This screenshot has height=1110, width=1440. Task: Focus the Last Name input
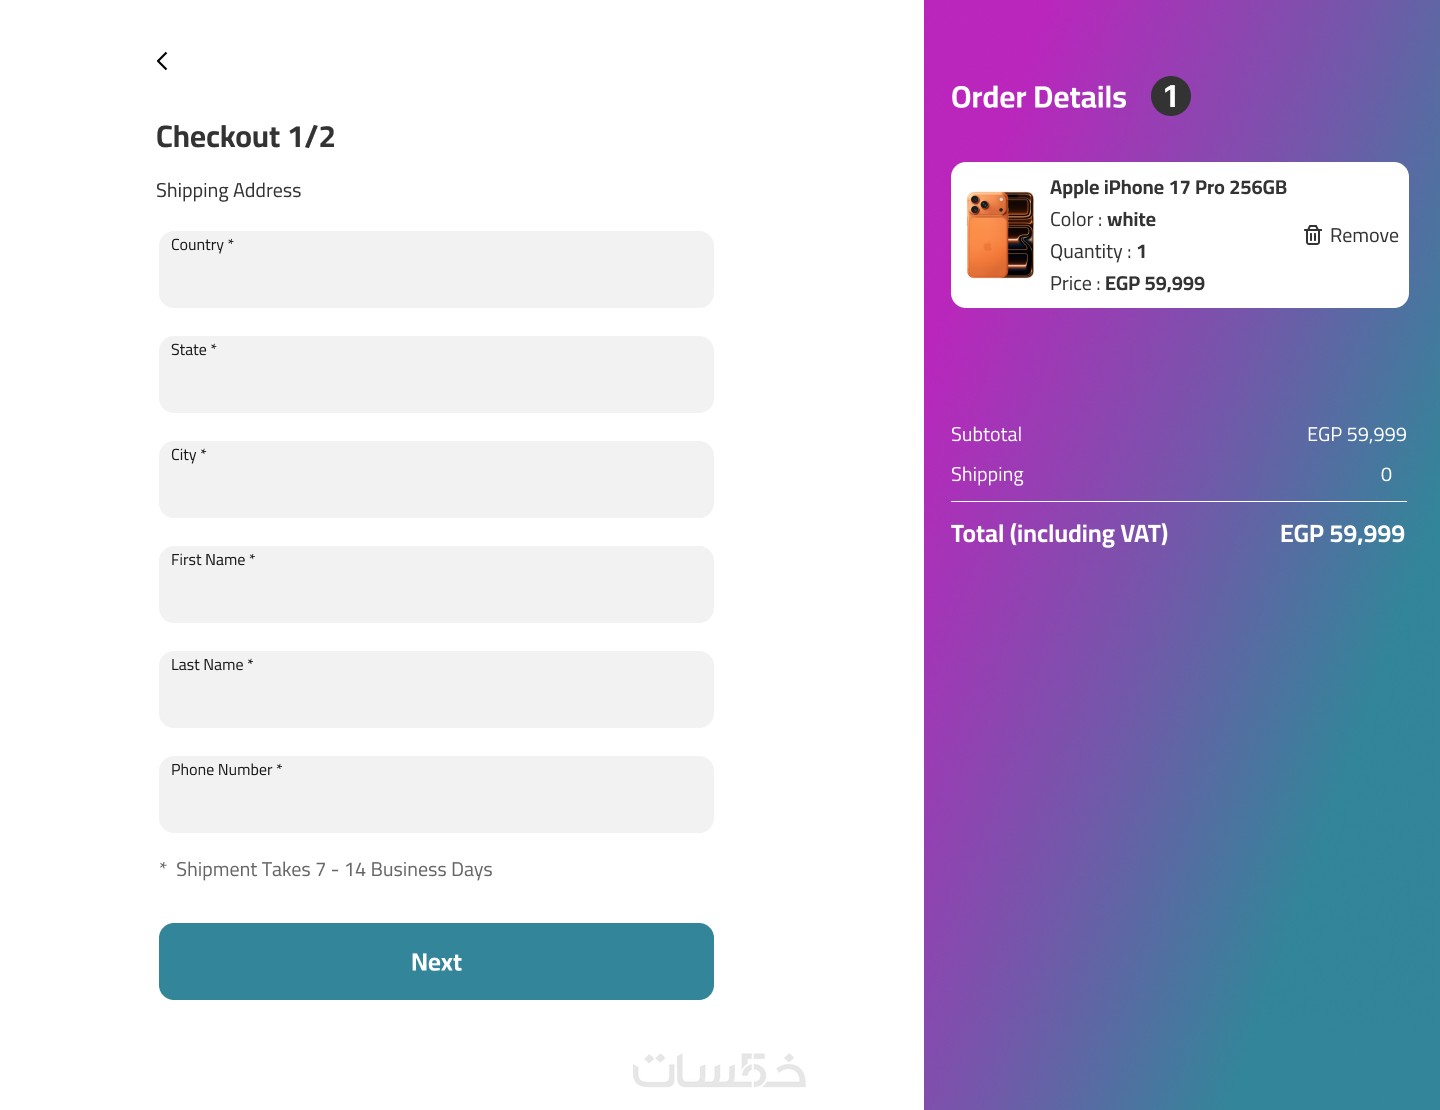coord(436,690)
